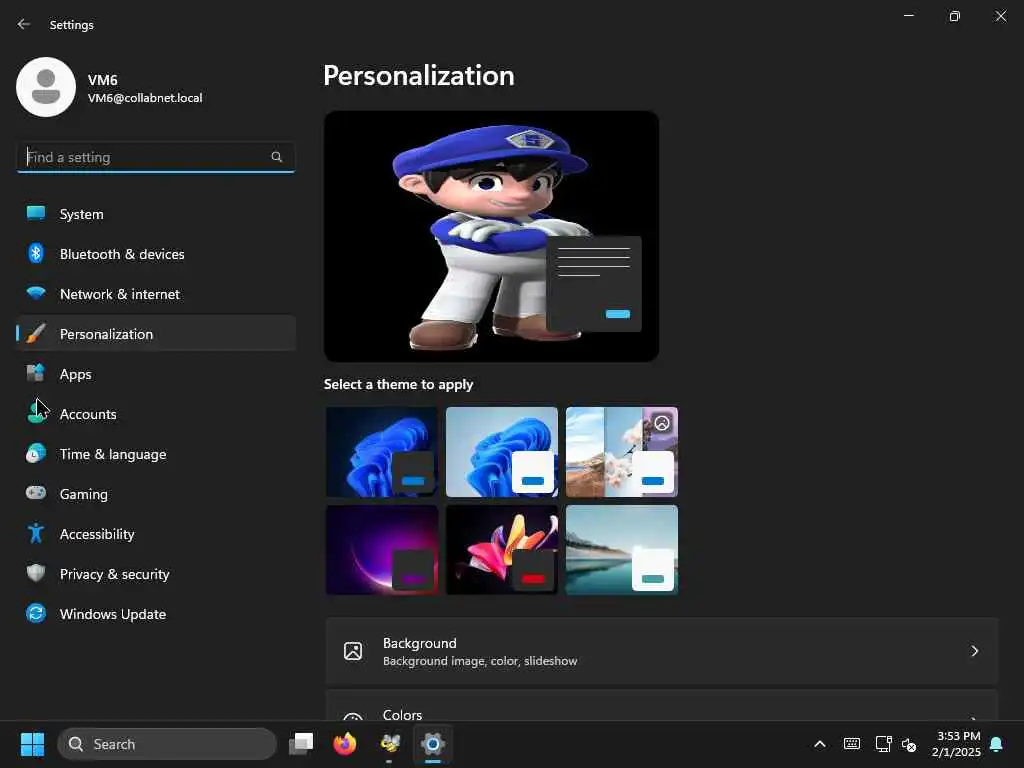Launch Firefox from the taskbar

coord(345,744)
